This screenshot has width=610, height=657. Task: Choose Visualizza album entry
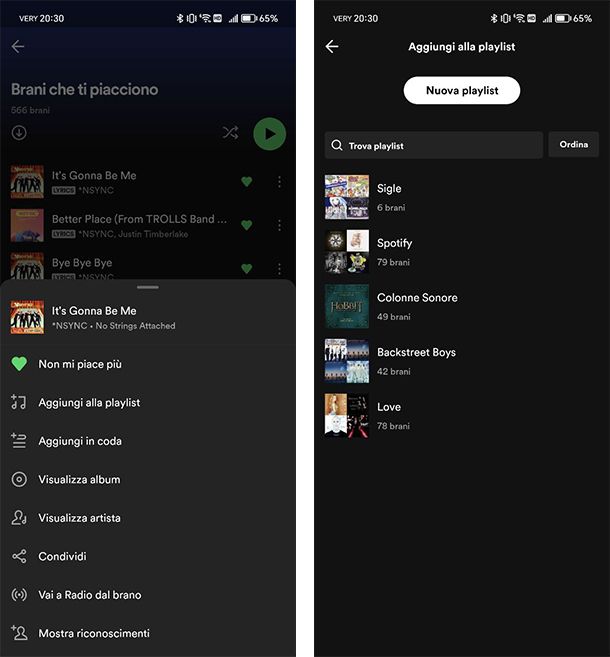pos(147,480)
